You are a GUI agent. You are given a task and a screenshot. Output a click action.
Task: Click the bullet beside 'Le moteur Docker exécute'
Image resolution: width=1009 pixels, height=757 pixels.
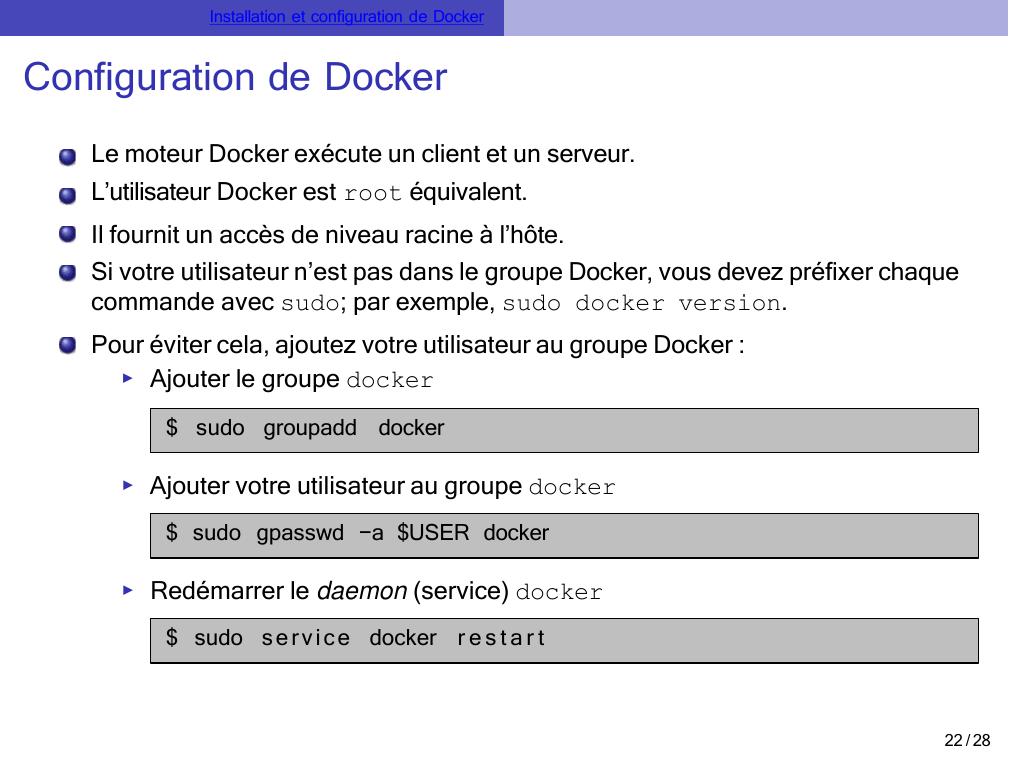(67, 157)
